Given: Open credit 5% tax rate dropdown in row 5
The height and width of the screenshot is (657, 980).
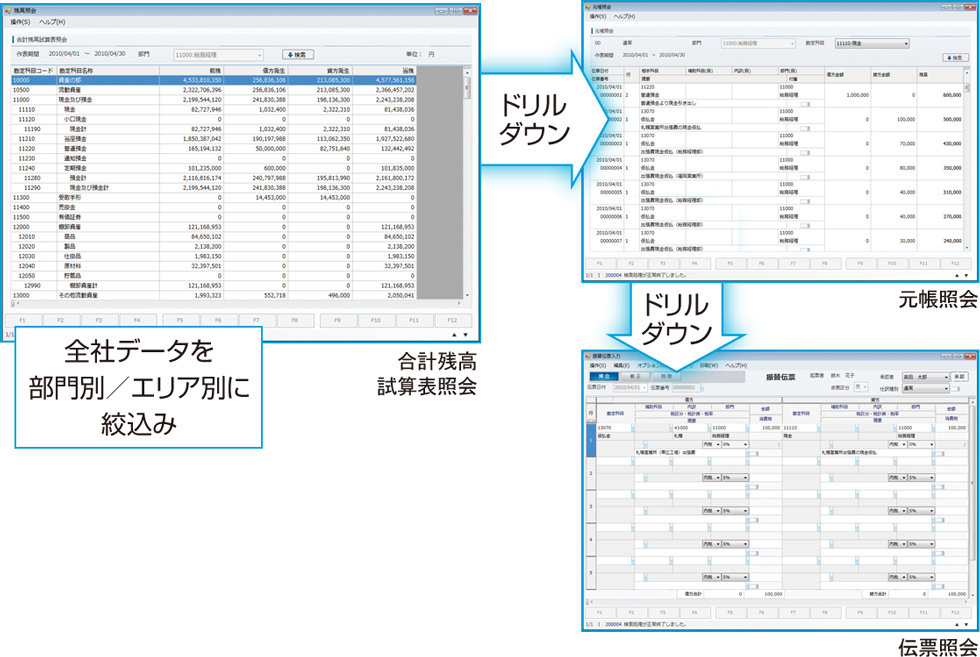Looking at the screenshot, I should click(x=921, y=577).
